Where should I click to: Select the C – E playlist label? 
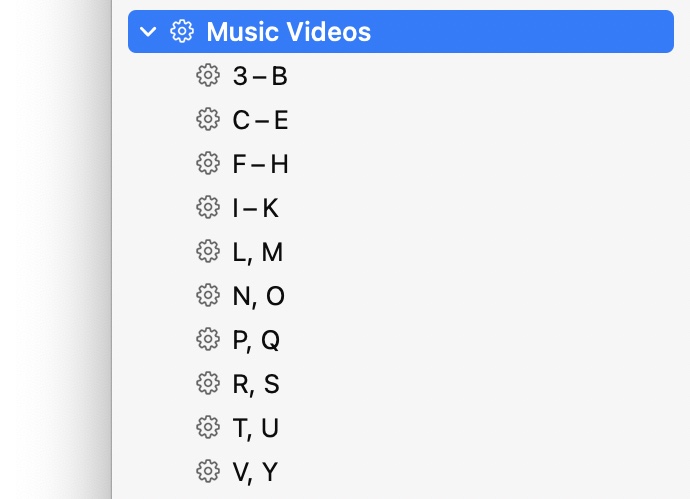(259, 120)
